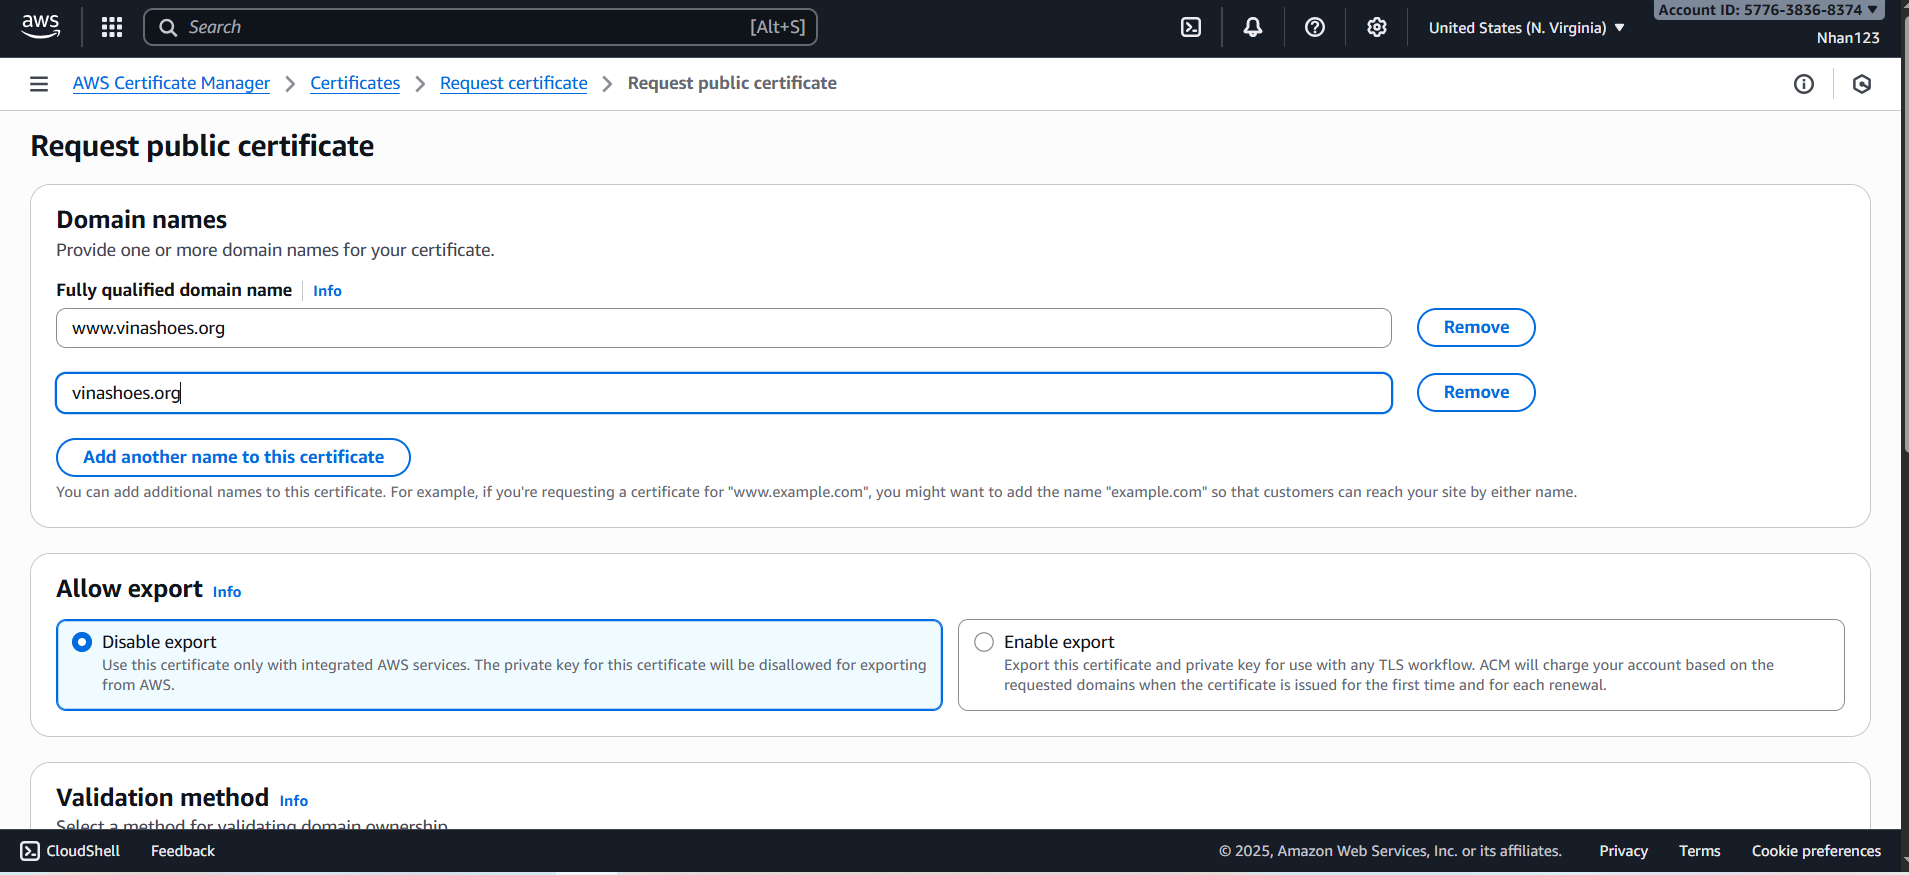Open the info panel circle icon
This screenshot has width=1909, height=875.
coord(1804,84)
